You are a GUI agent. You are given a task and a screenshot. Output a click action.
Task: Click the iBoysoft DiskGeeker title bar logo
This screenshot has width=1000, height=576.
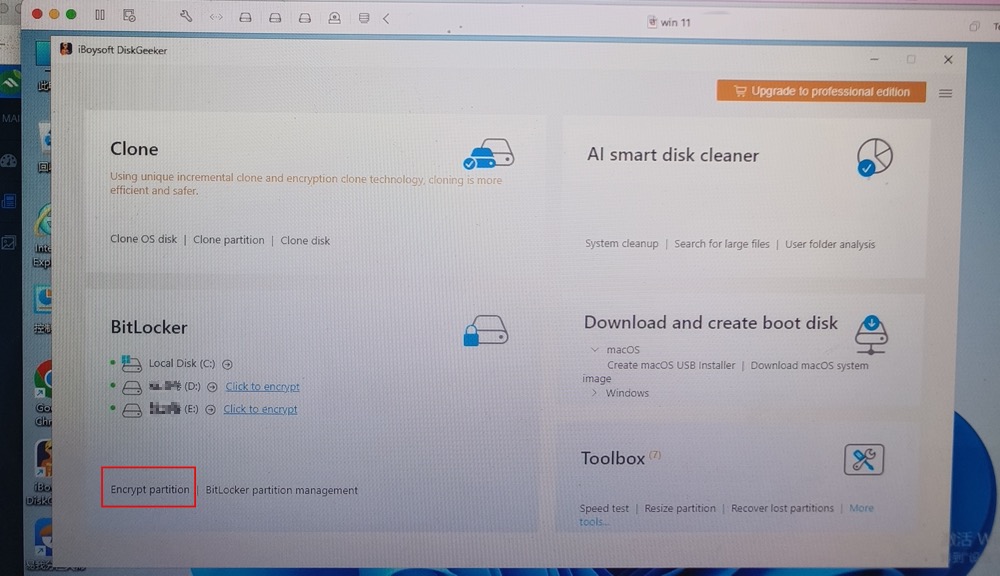pyautogui.click(x=66, y=49)
